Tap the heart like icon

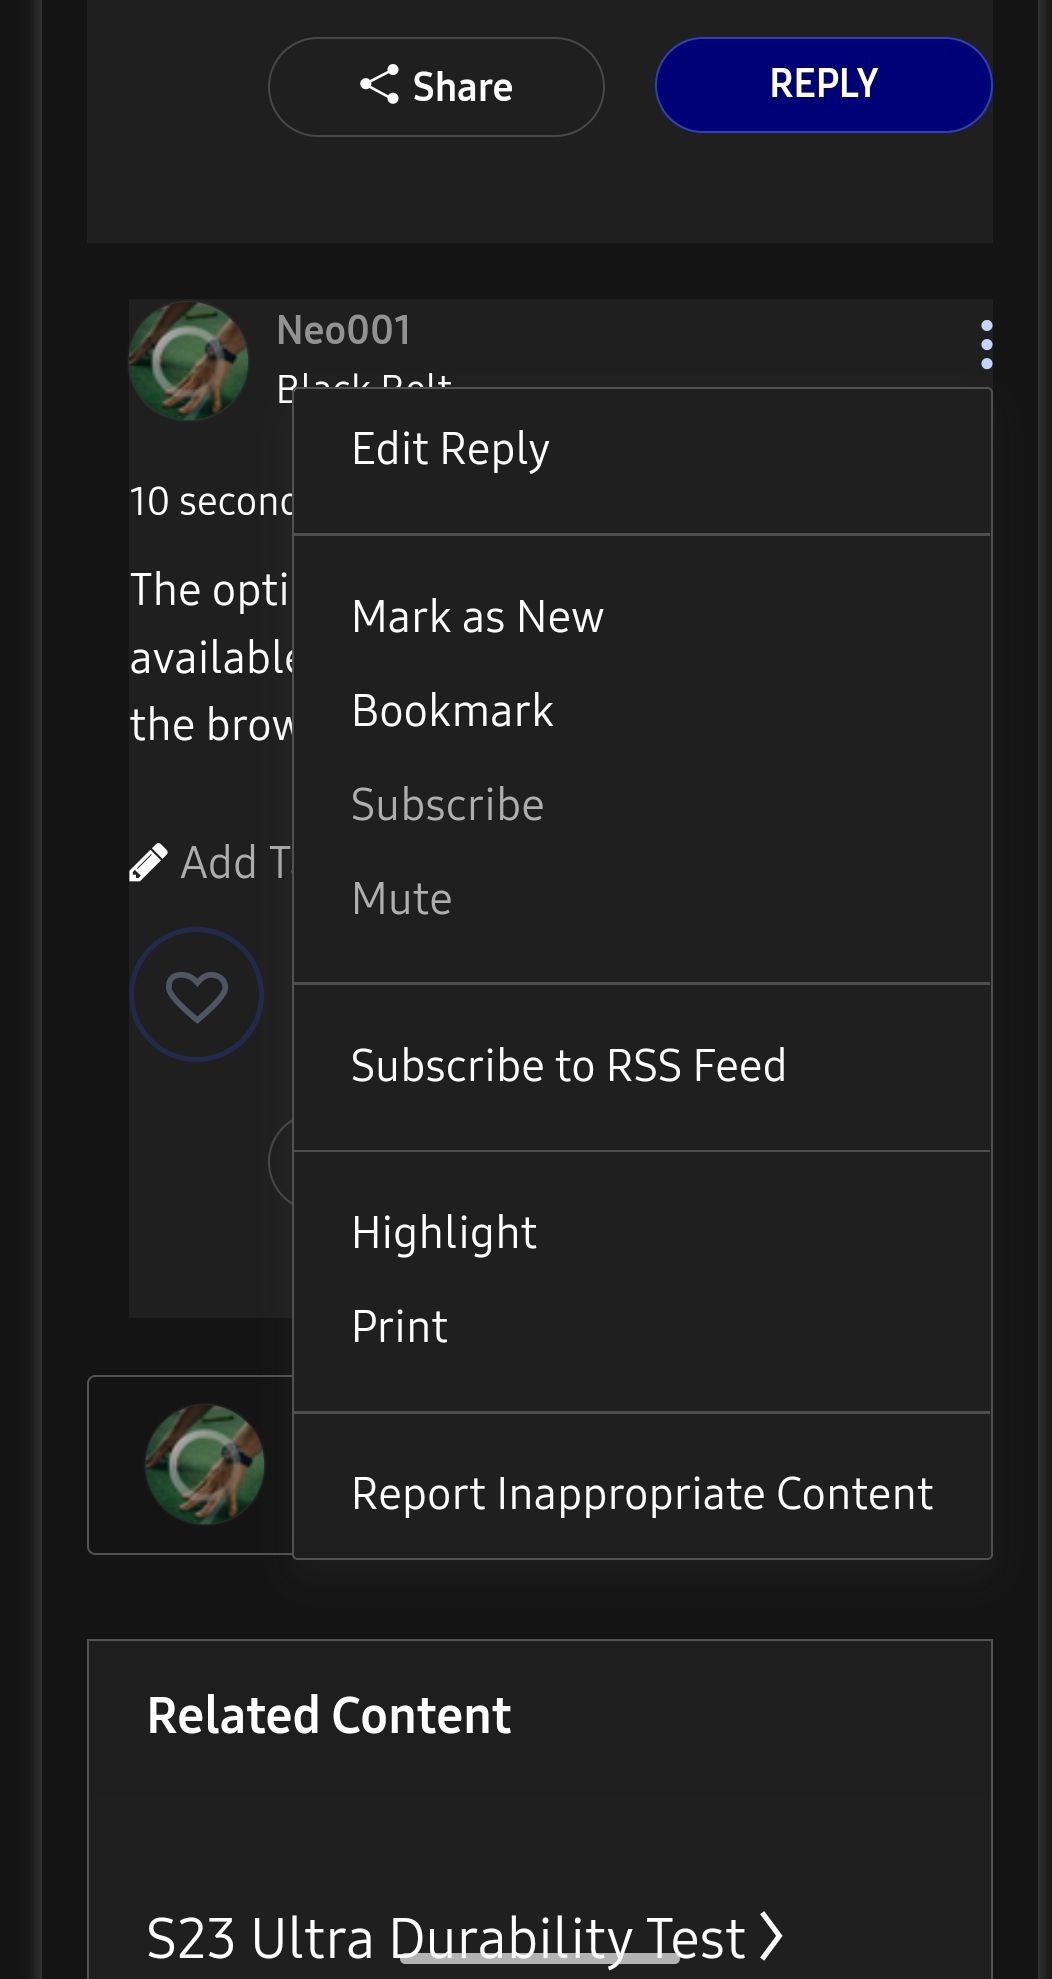click(x=197, y=995)
